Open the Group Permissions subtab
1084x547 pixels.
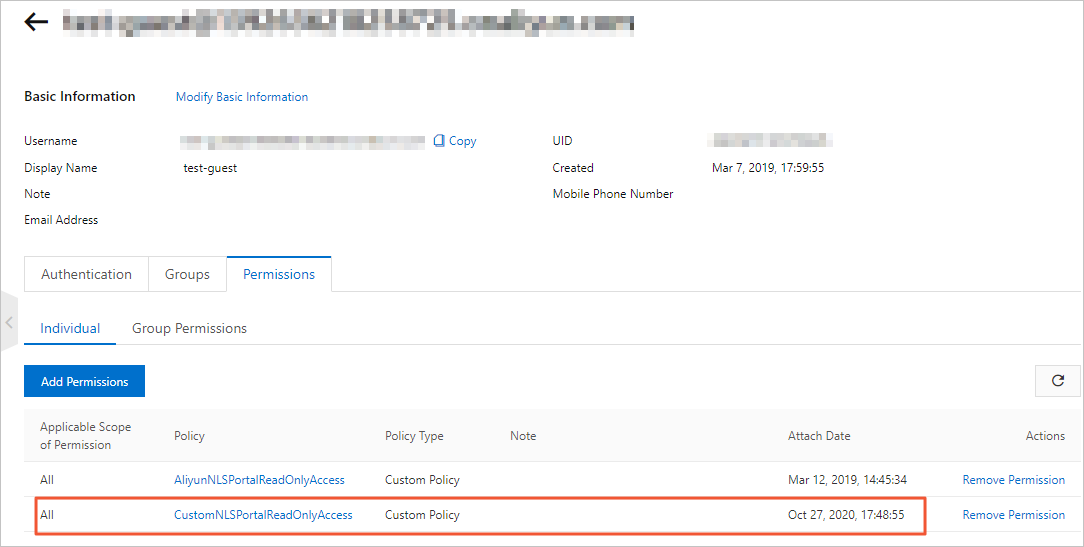pyautogui.click(x=189, y=328)
